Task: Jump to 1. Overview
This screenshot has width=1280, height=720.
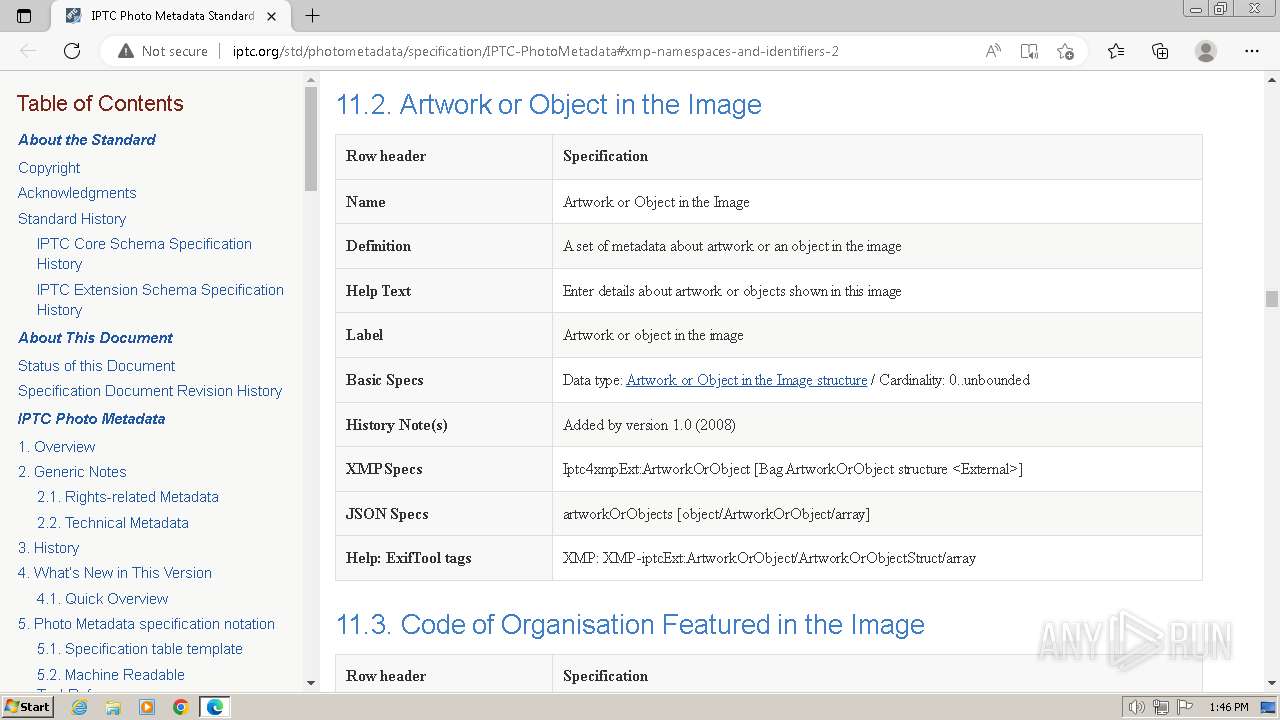Action: 57,447
